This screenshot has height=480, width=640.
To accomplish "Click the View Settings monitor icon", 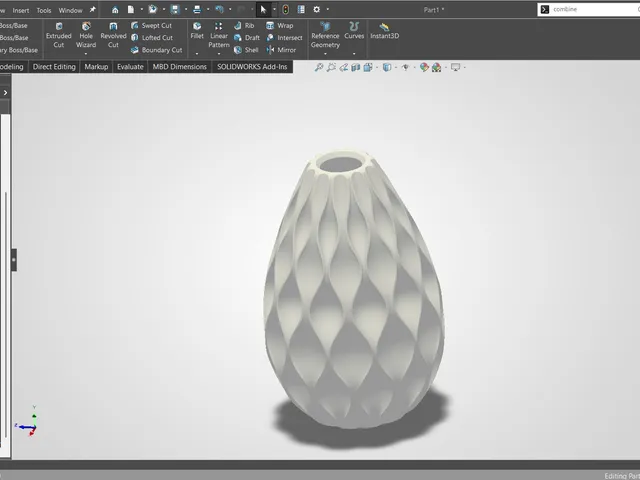I will [x=456, y=67].
